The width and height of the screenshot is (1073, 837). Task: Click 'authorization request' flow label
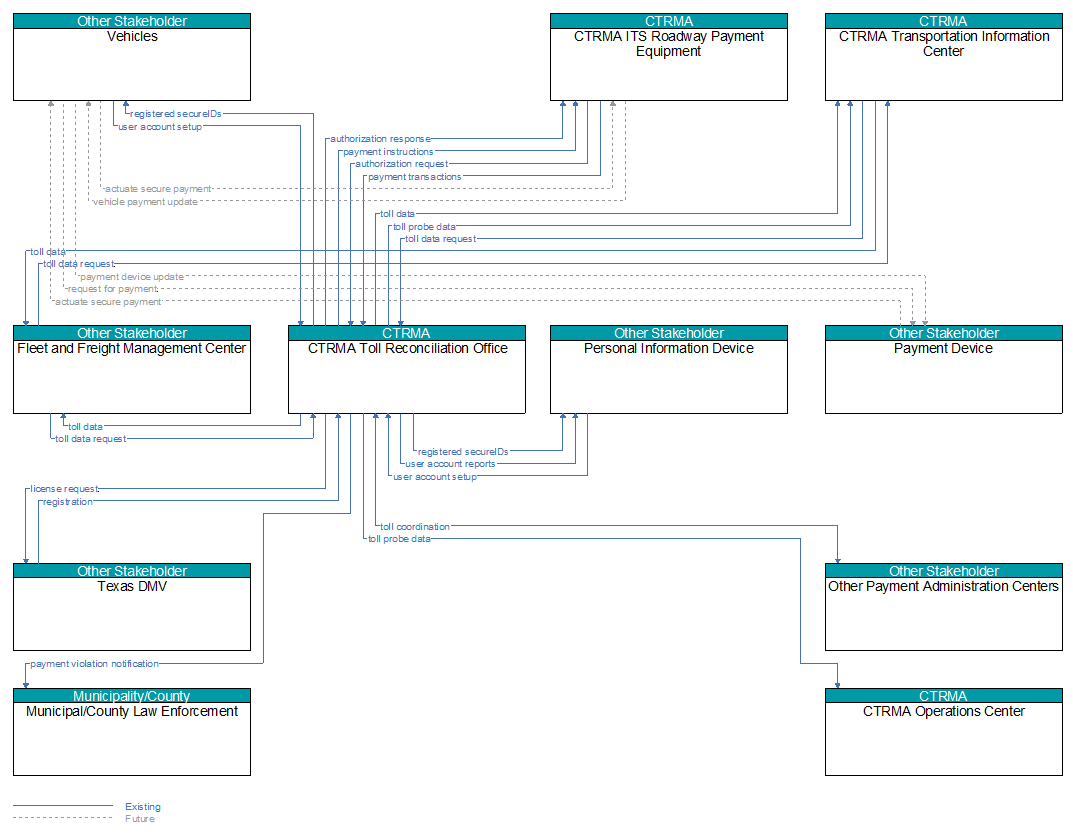(402, 164)
